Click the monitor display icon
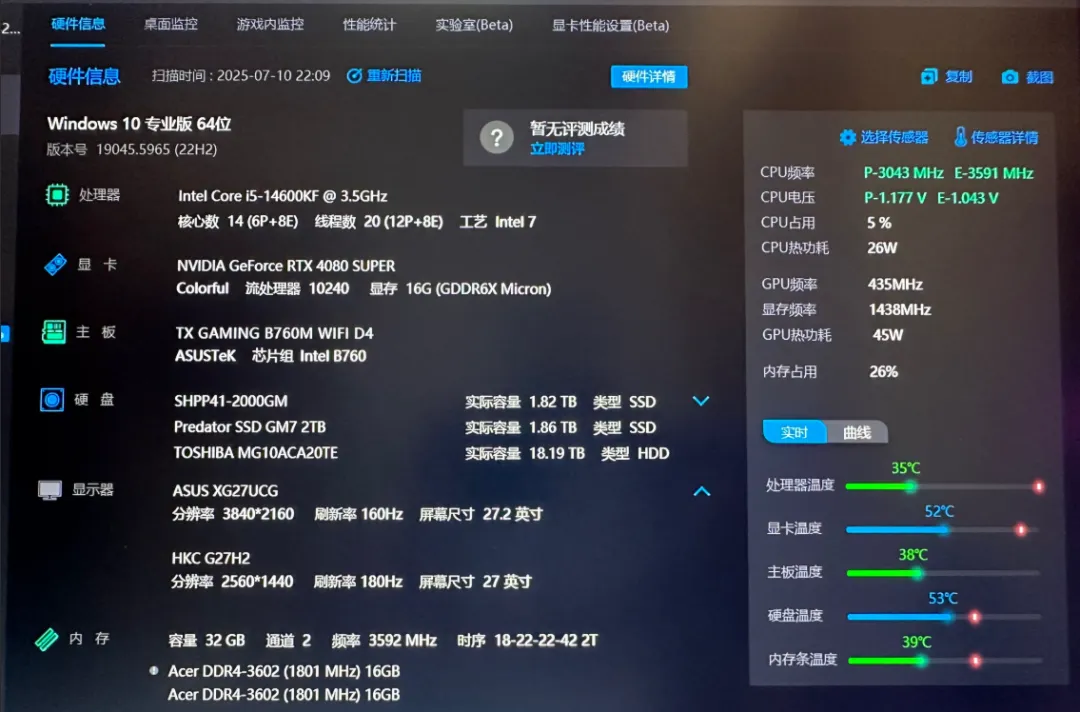Viewport: 1080px width, 712px height. click(x=50, y=490)
